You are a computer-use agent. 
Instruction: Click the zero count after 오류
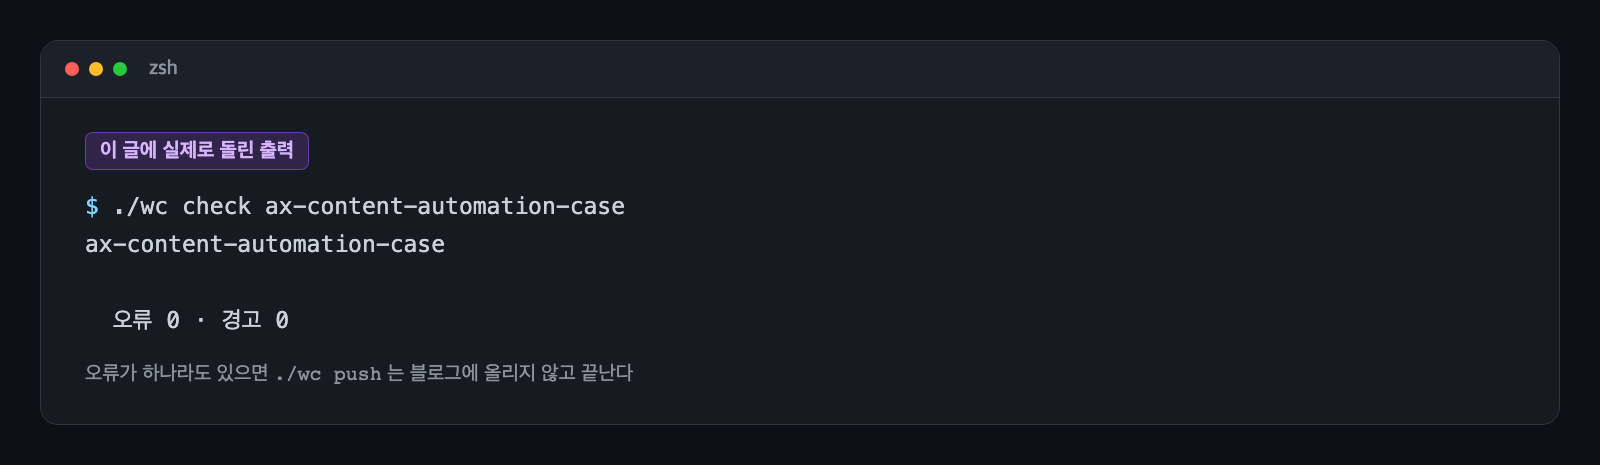[x=173, y=320]
